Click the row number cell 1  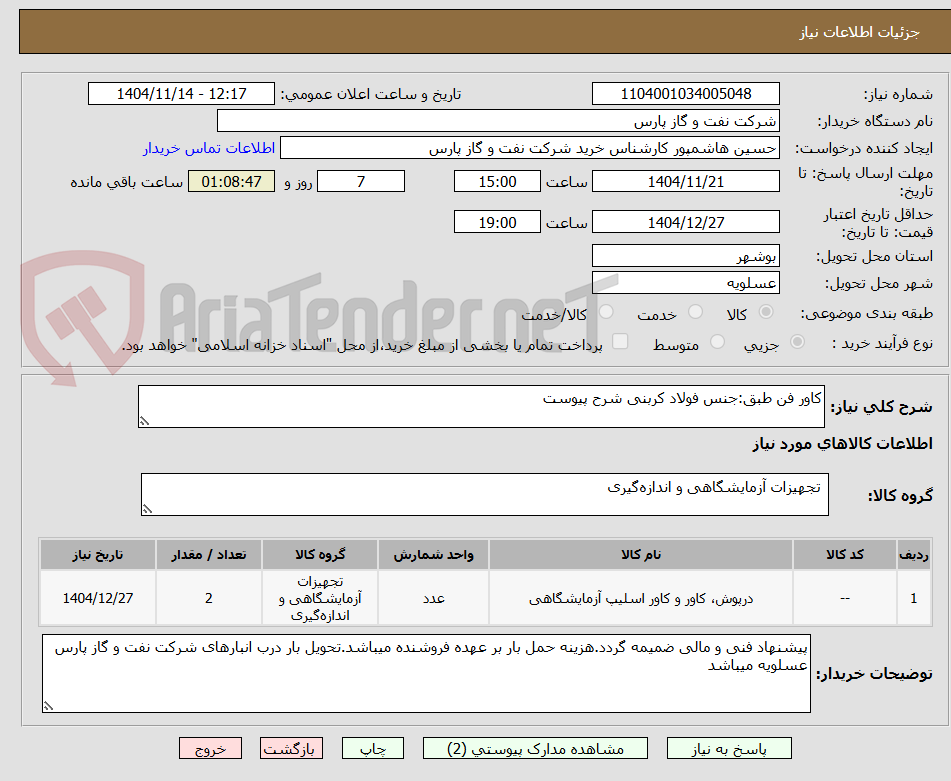914,598
